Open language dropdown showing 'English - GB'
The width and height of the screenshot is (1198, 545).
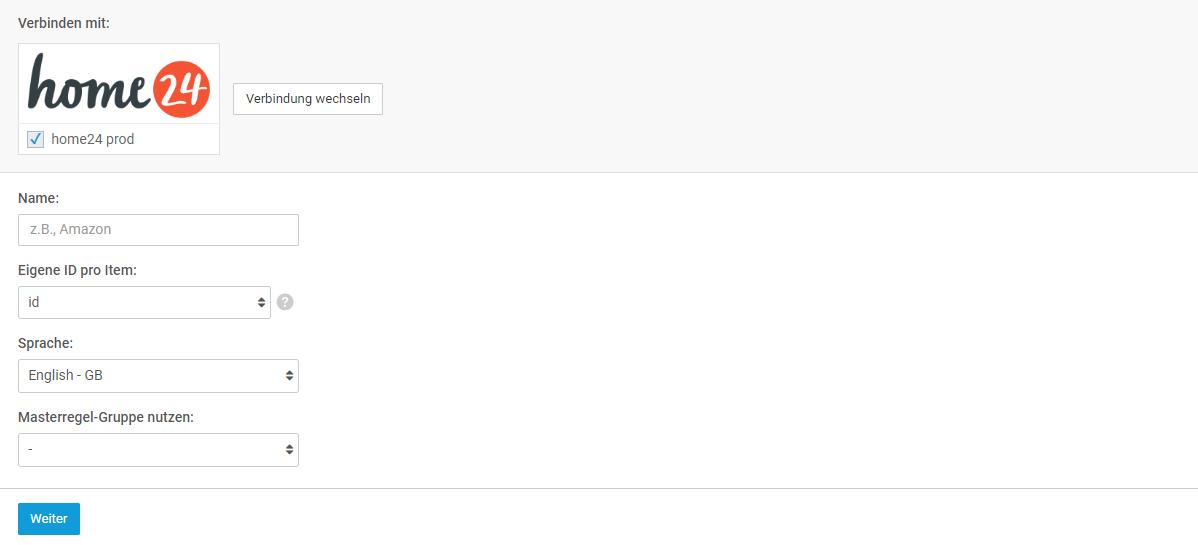158,376
